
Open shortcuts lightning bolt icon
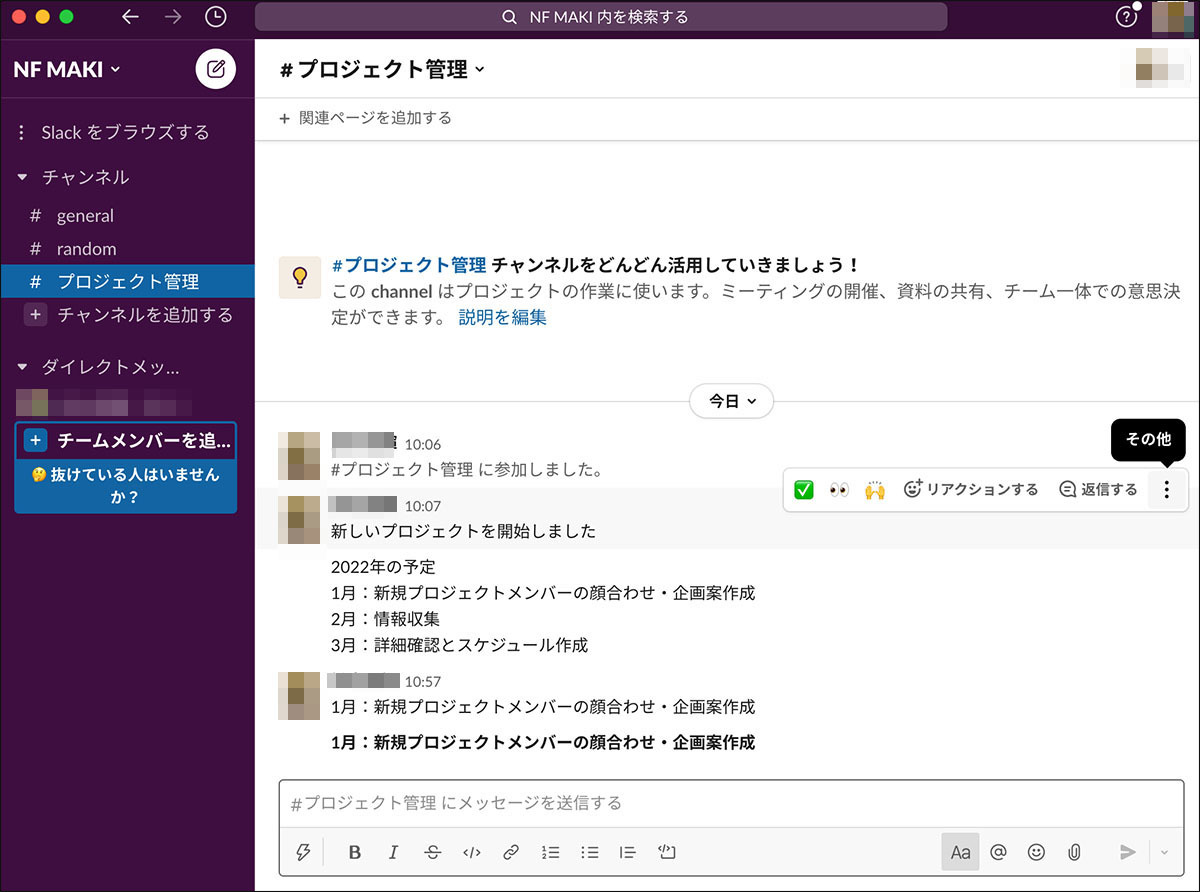[x=303, y=852]
